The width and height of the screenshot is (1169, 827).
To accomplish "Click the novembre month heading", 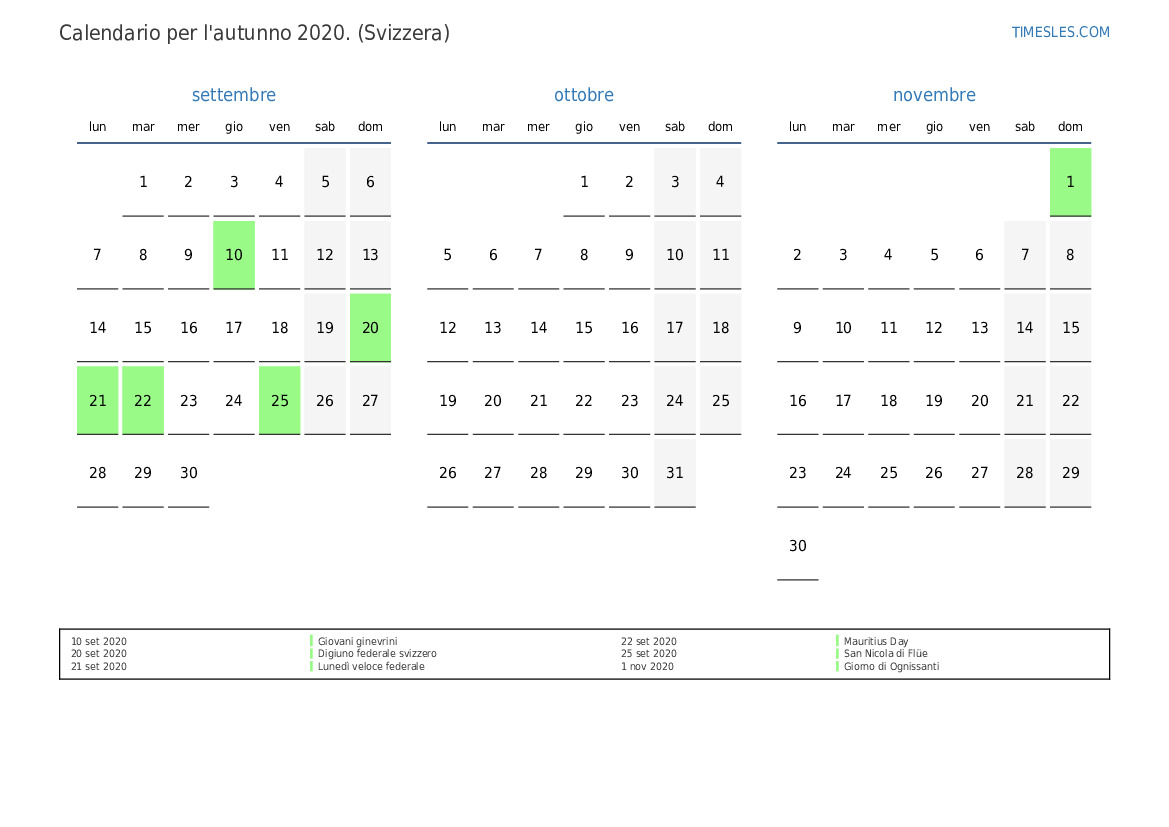I will [934, 95].
